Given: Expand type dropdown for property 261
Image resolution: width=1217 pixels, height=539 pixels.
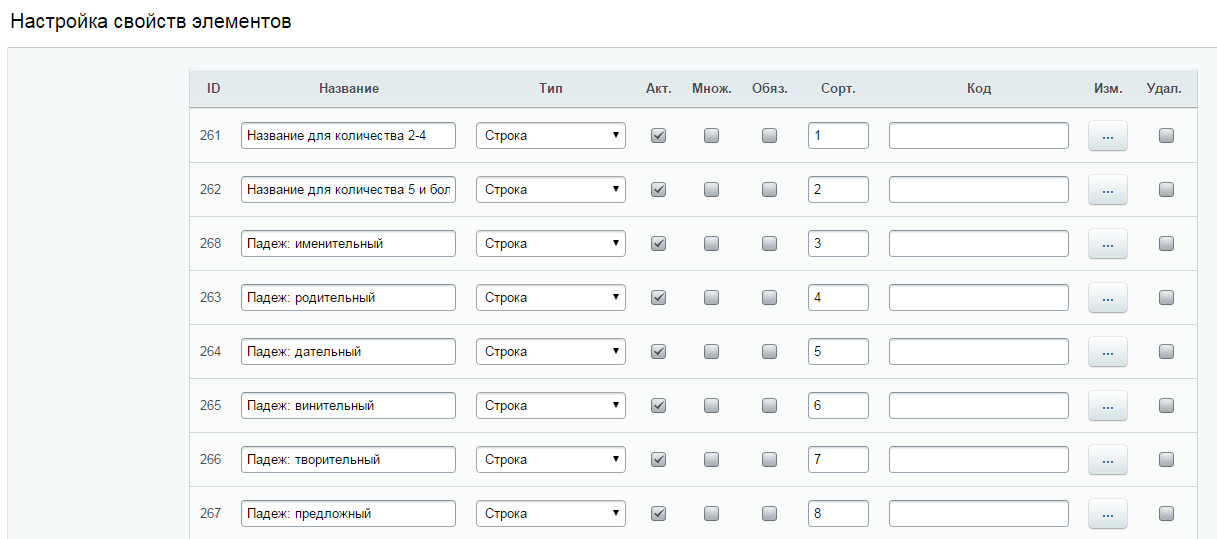Looking at the screenshot, I should 551,135.
